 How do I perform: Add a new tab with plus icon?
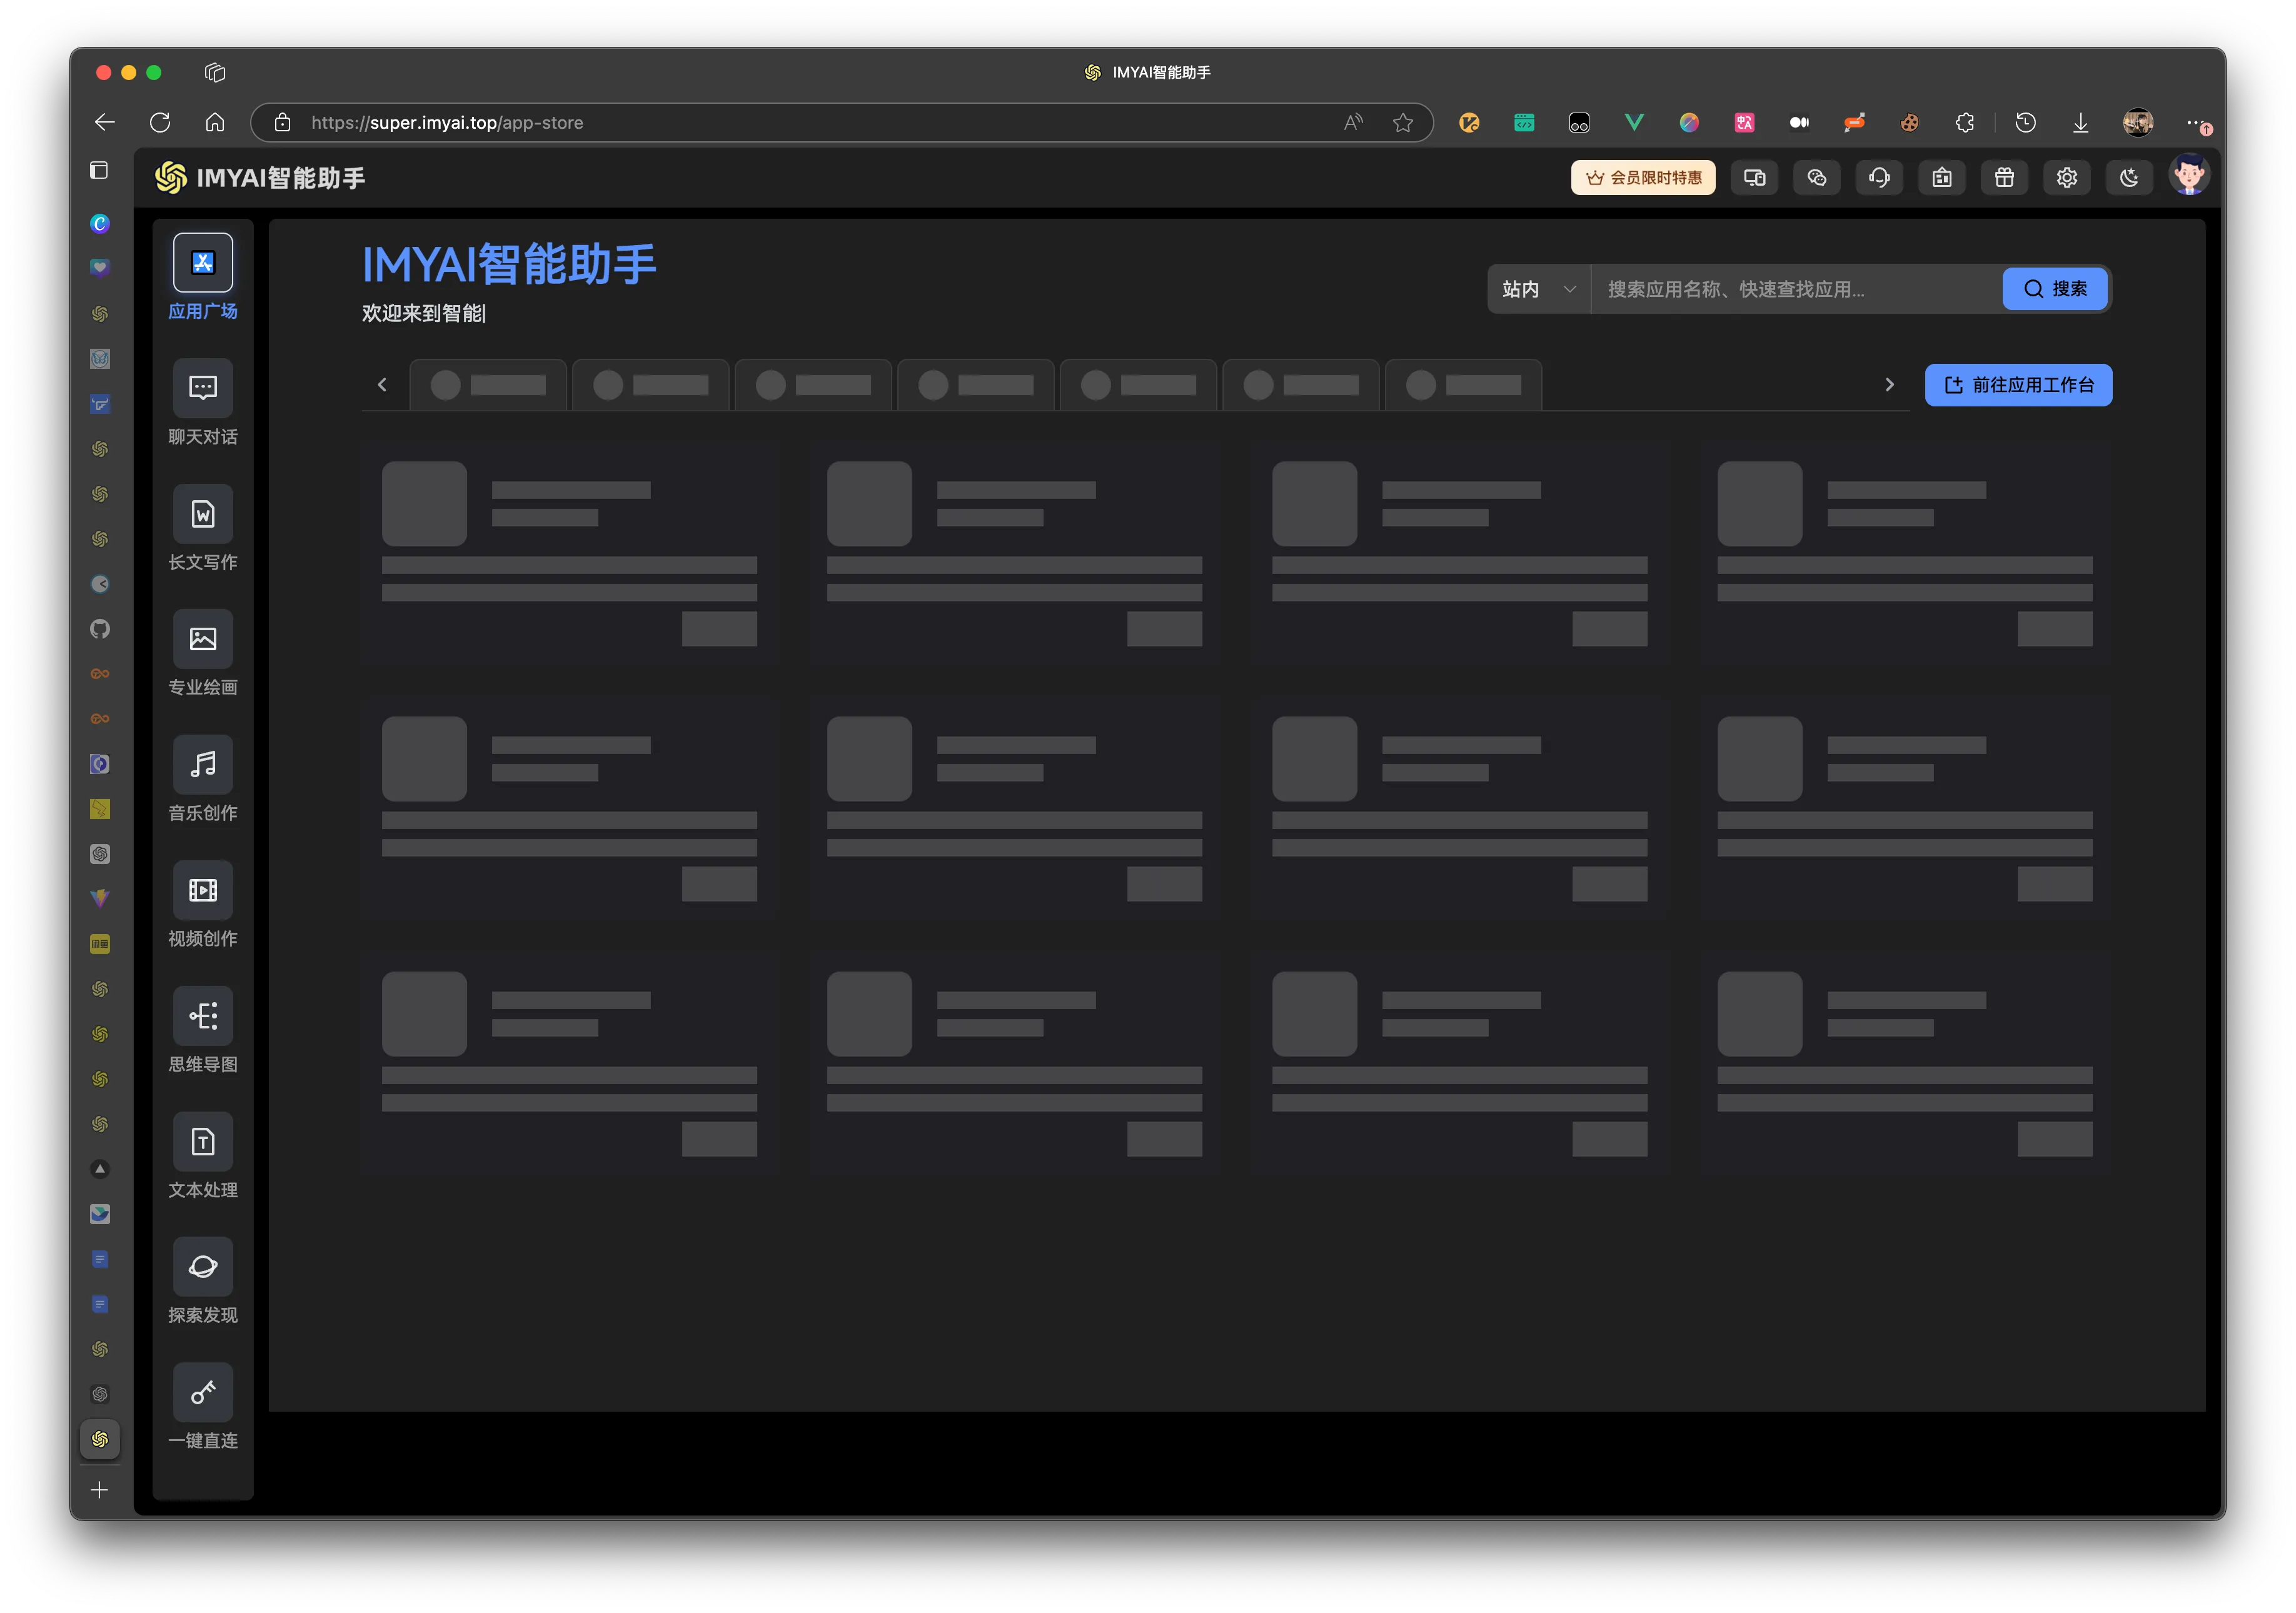click(x=99, y=1490)
